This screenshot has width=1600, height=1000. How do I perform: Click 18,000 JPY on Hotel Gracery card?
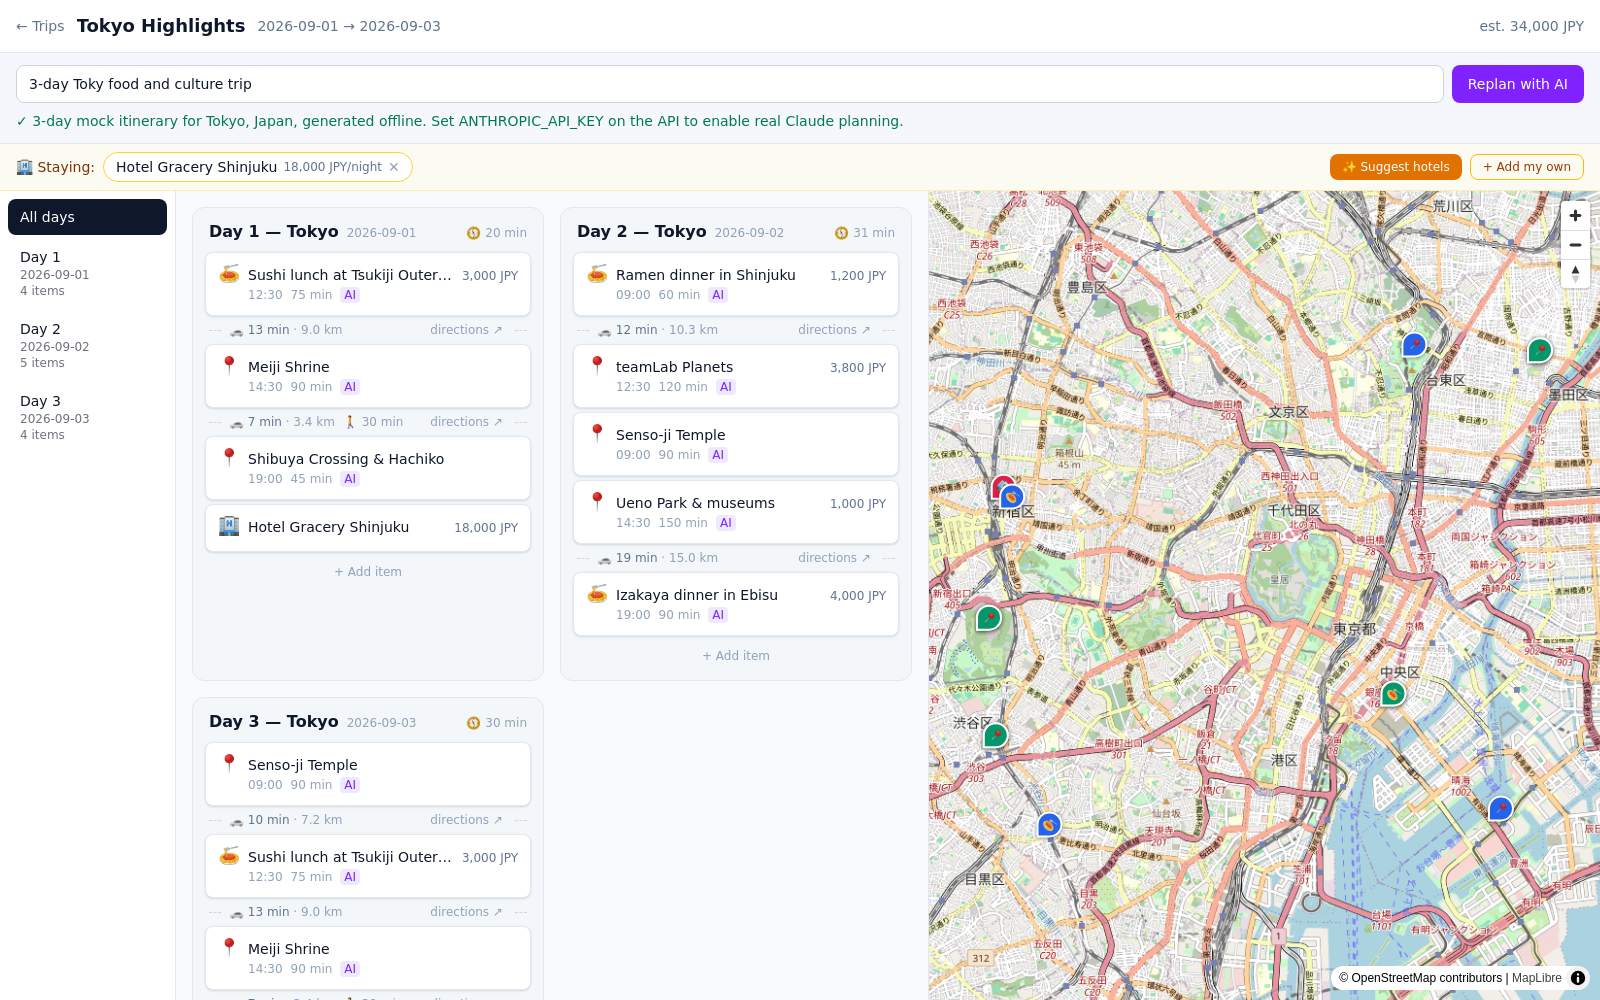click(x=486, y=528)
